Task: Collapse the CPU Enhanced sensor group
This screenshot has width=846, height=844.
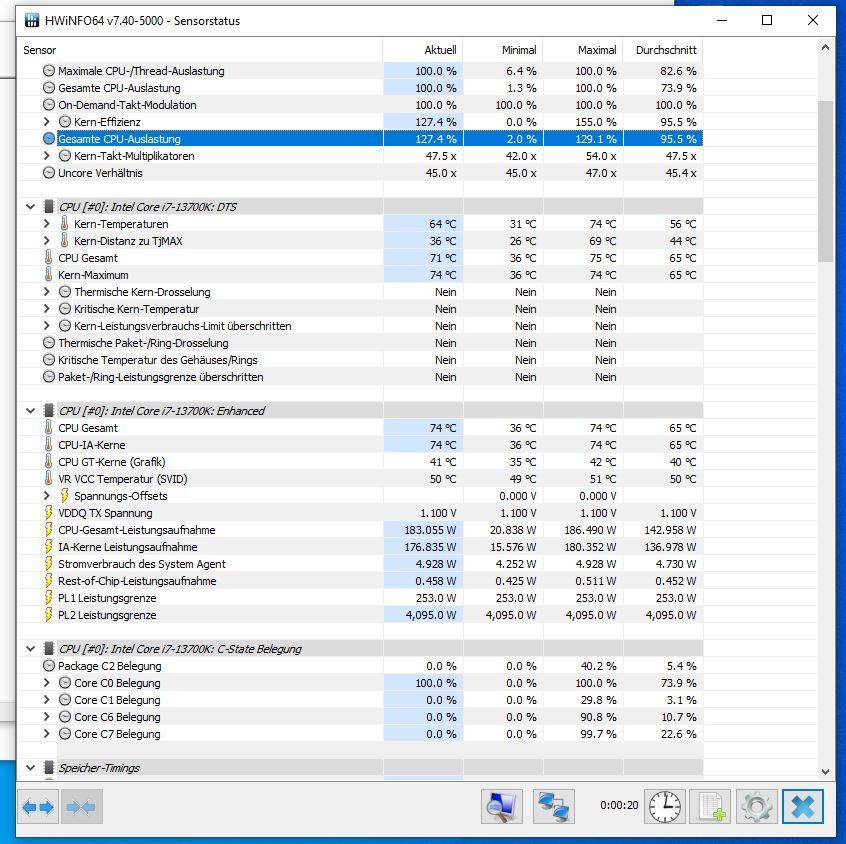Action: [x=31, y=411]
